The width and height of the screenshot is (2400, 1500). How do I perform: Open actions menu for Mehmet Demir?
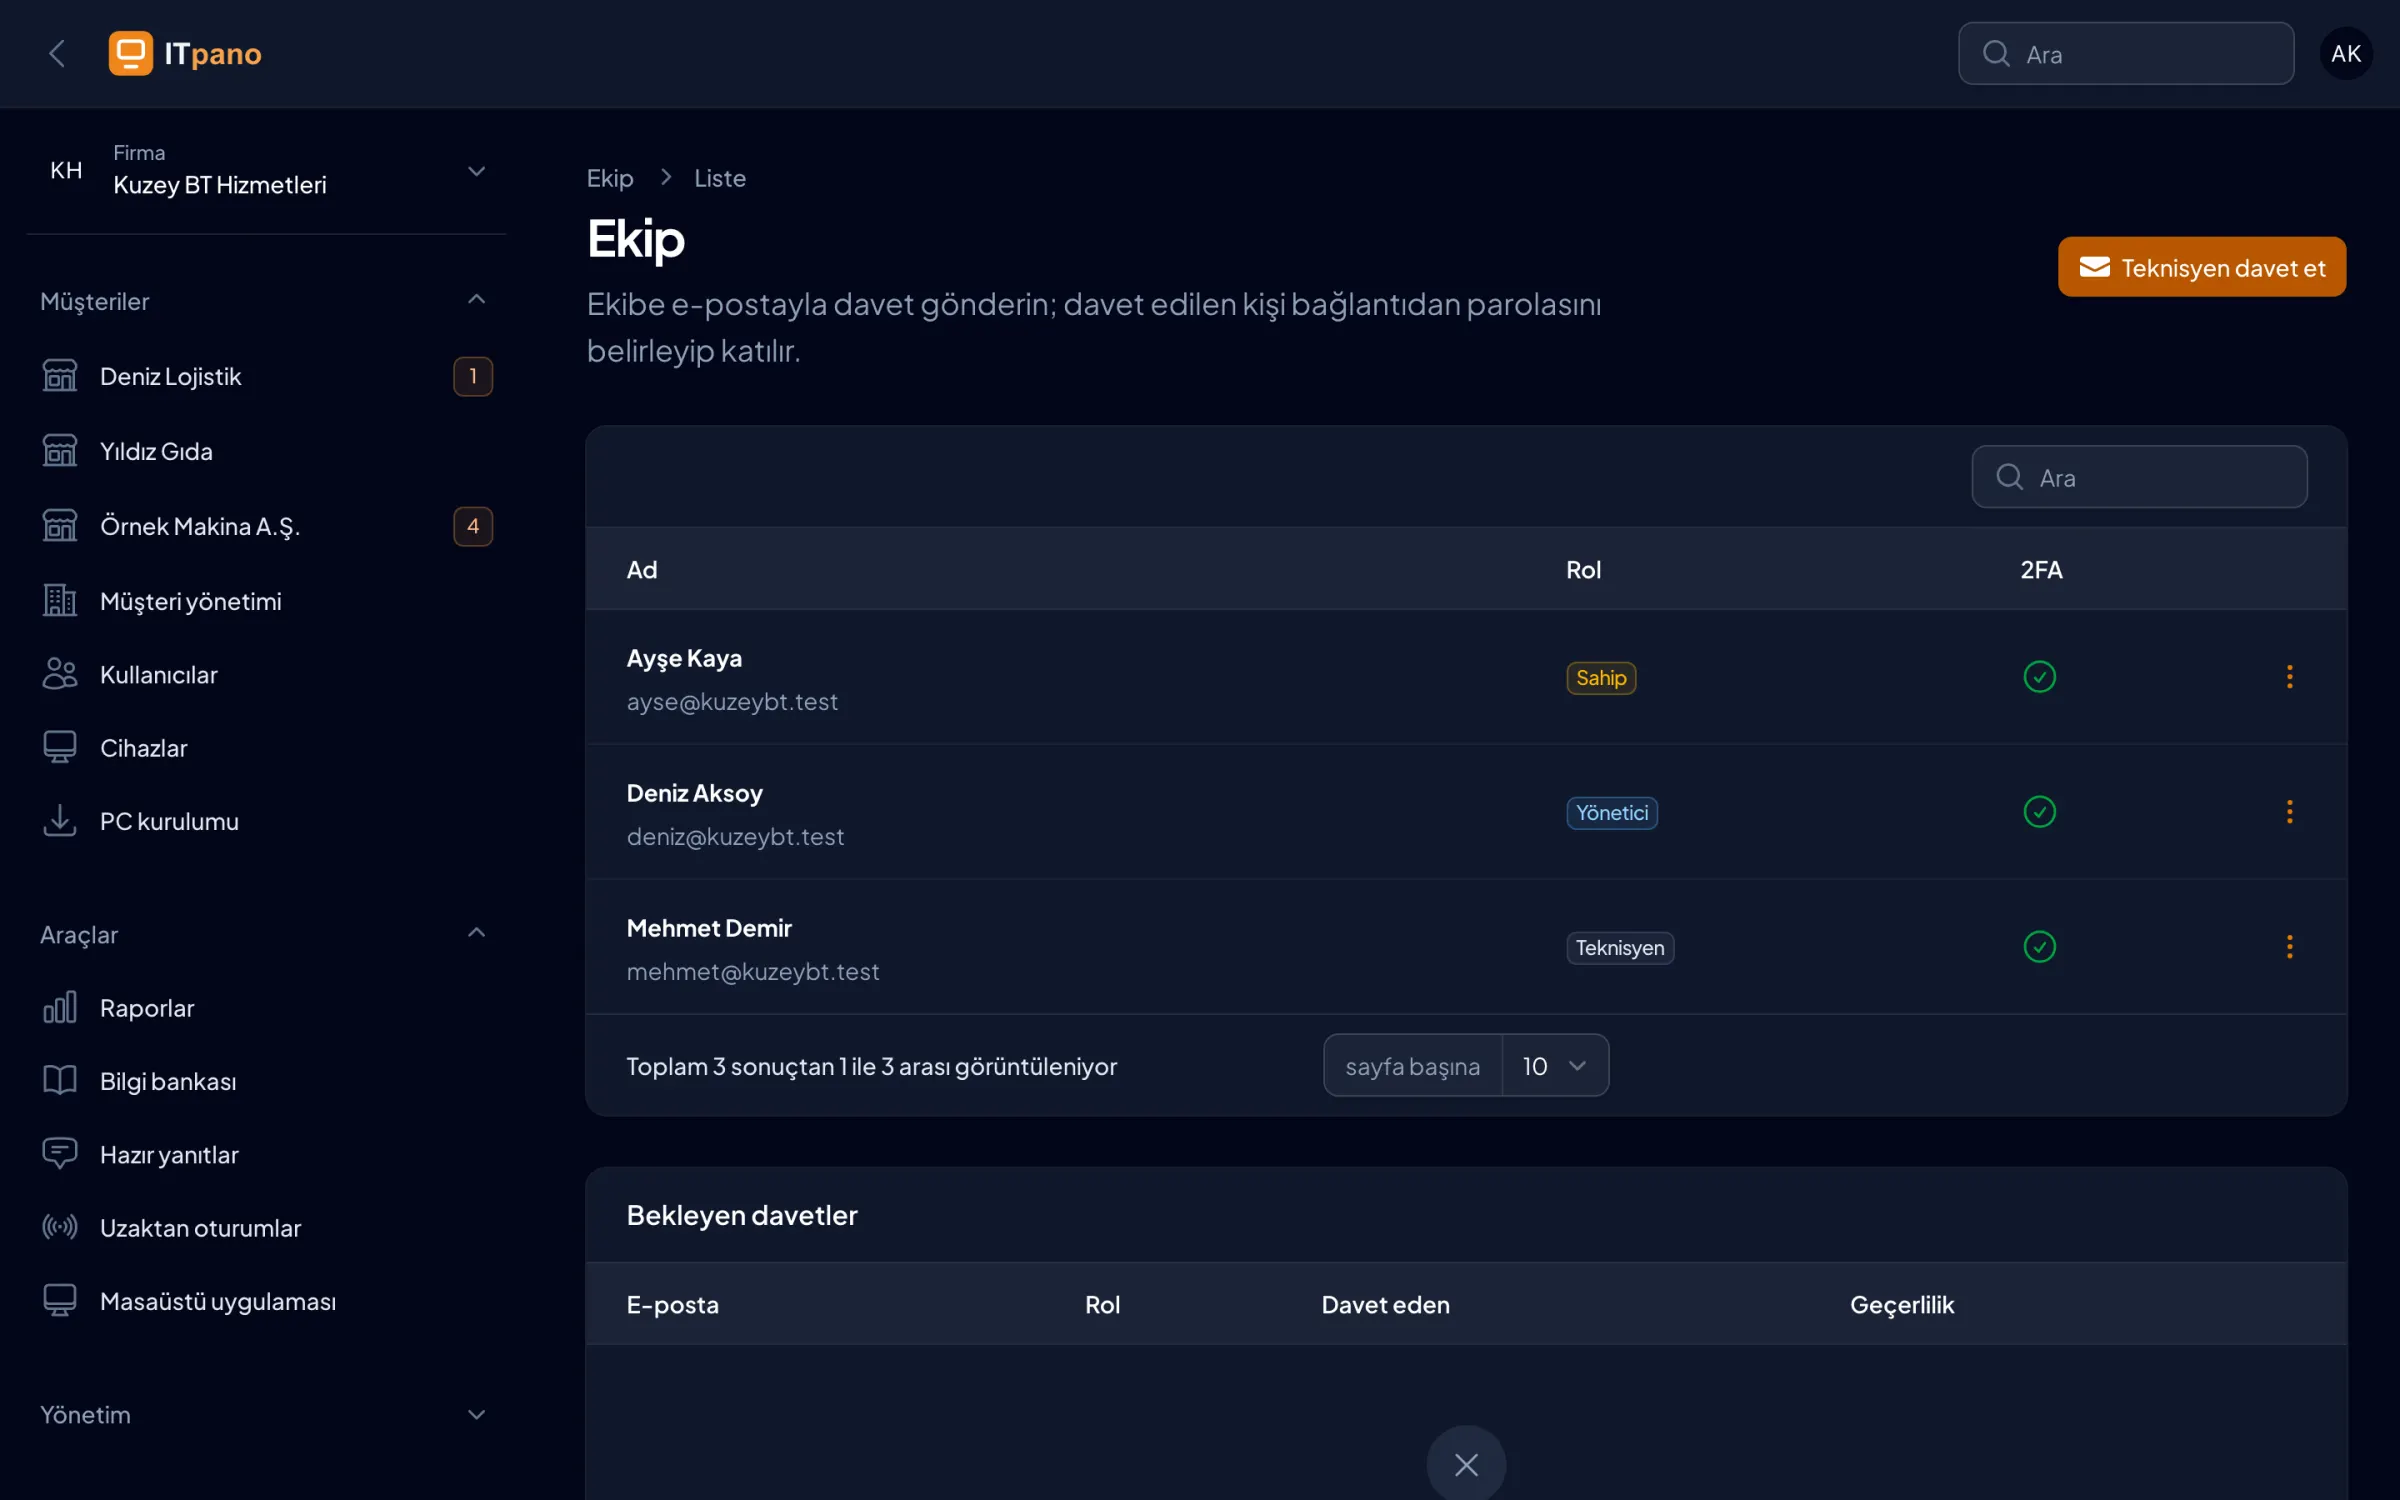[2289, 947]
